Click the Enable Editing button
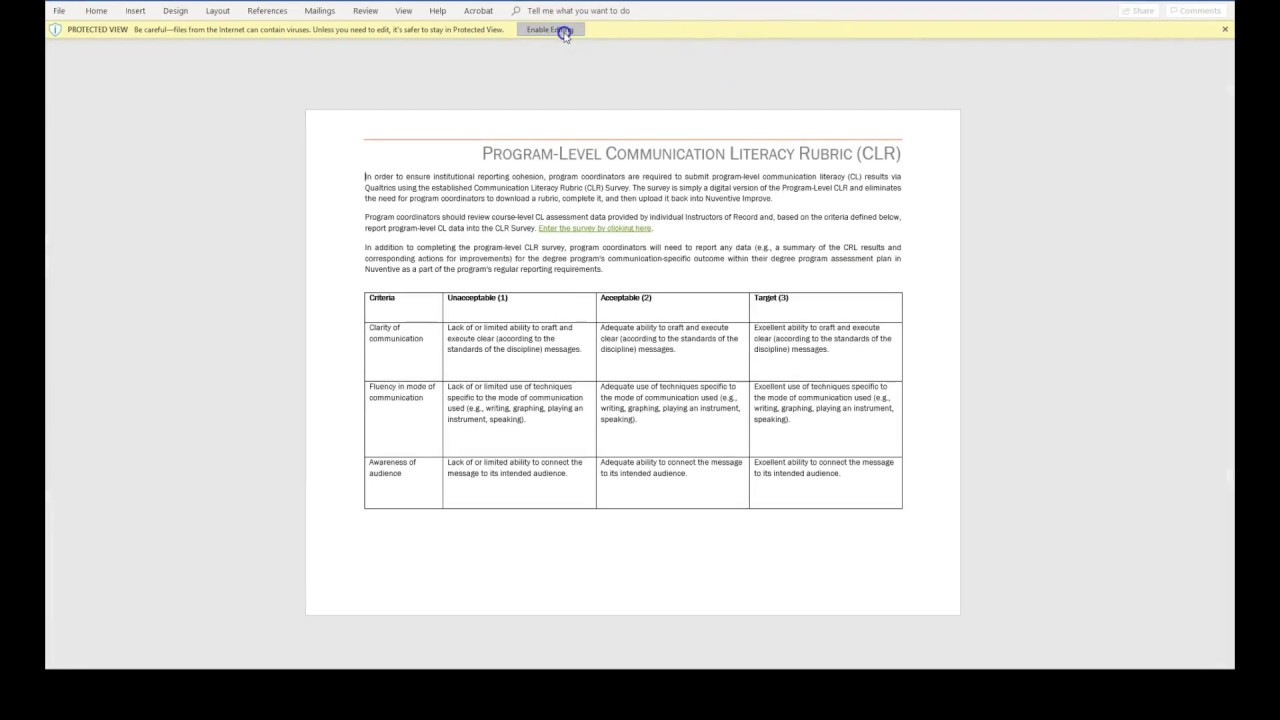Image resolution: width=1280 pixels, height=720 pixels. (x=550, y=30)
